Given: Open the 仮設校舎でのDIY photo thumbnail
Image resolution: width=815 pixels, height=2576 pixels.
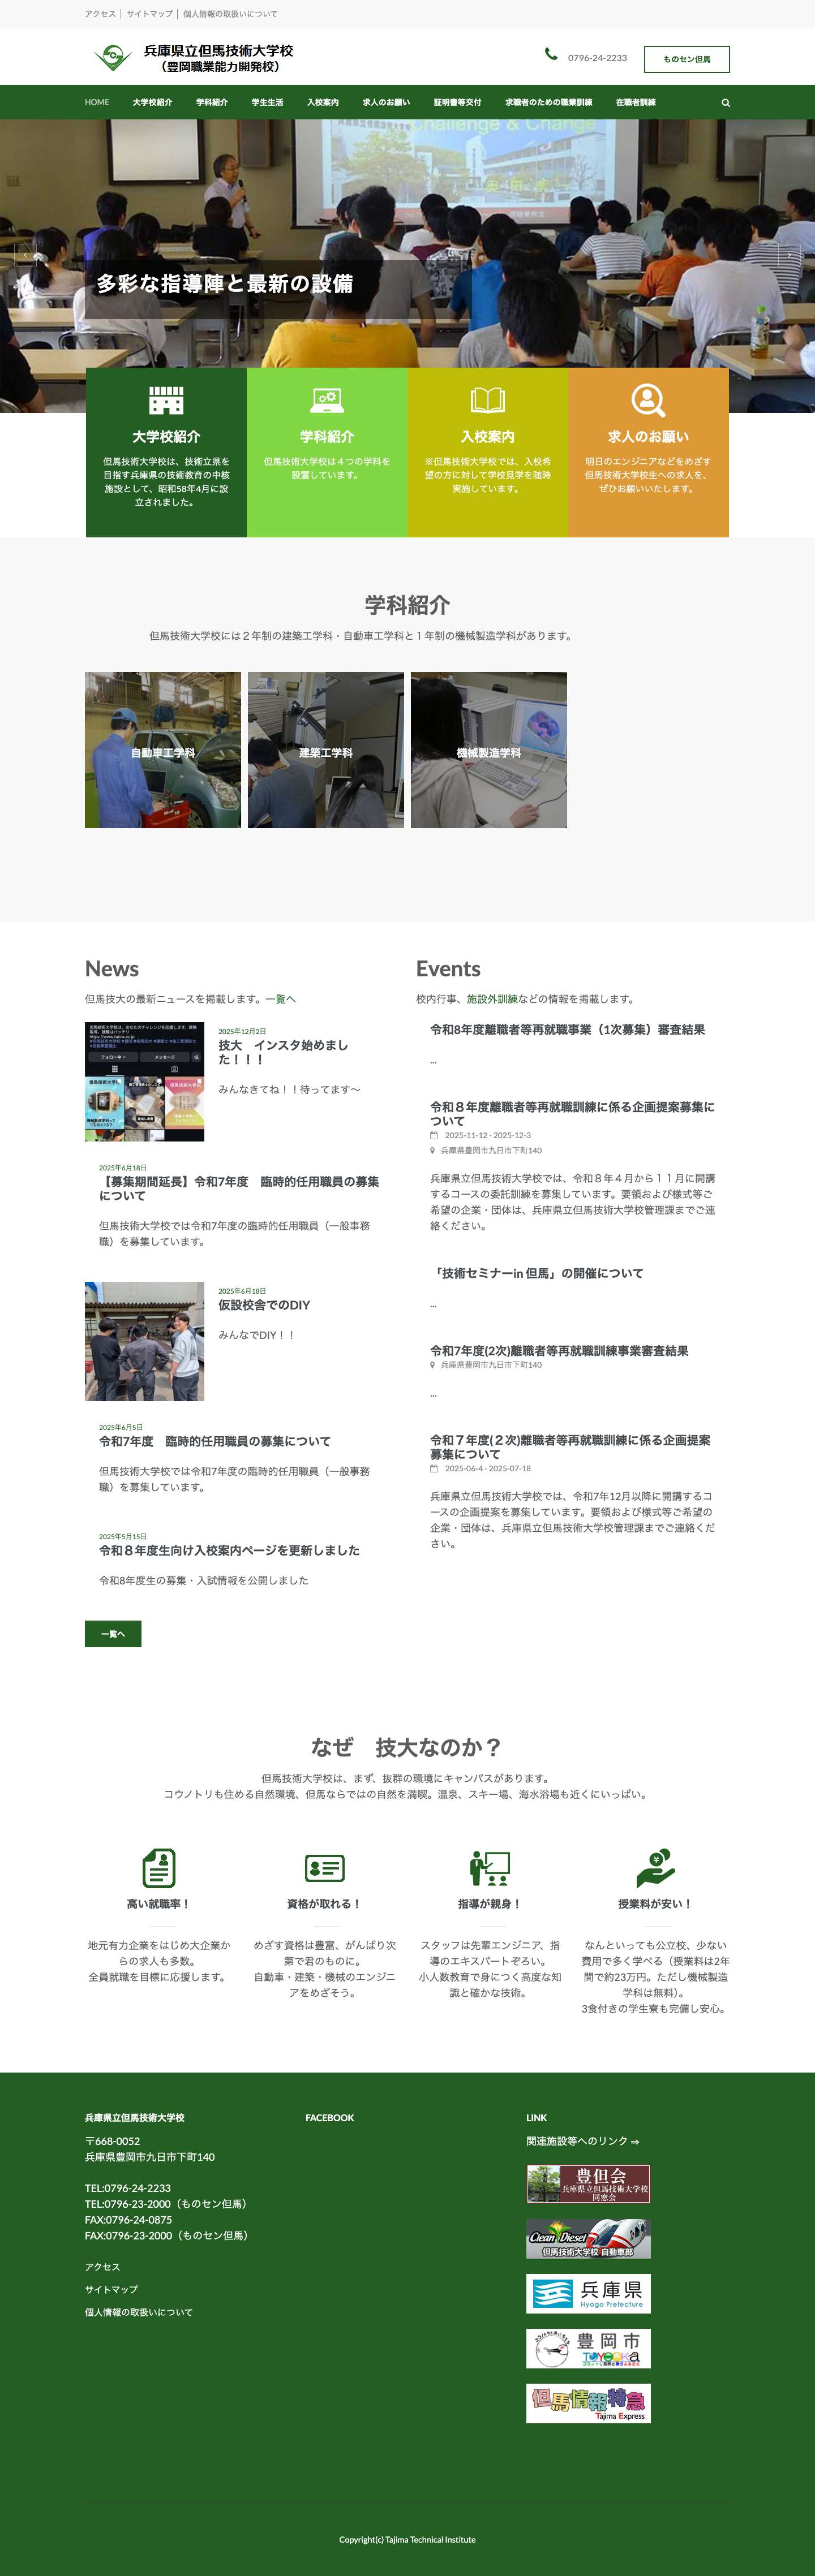Looking at the screenshot, I should tap(145, 1341).
